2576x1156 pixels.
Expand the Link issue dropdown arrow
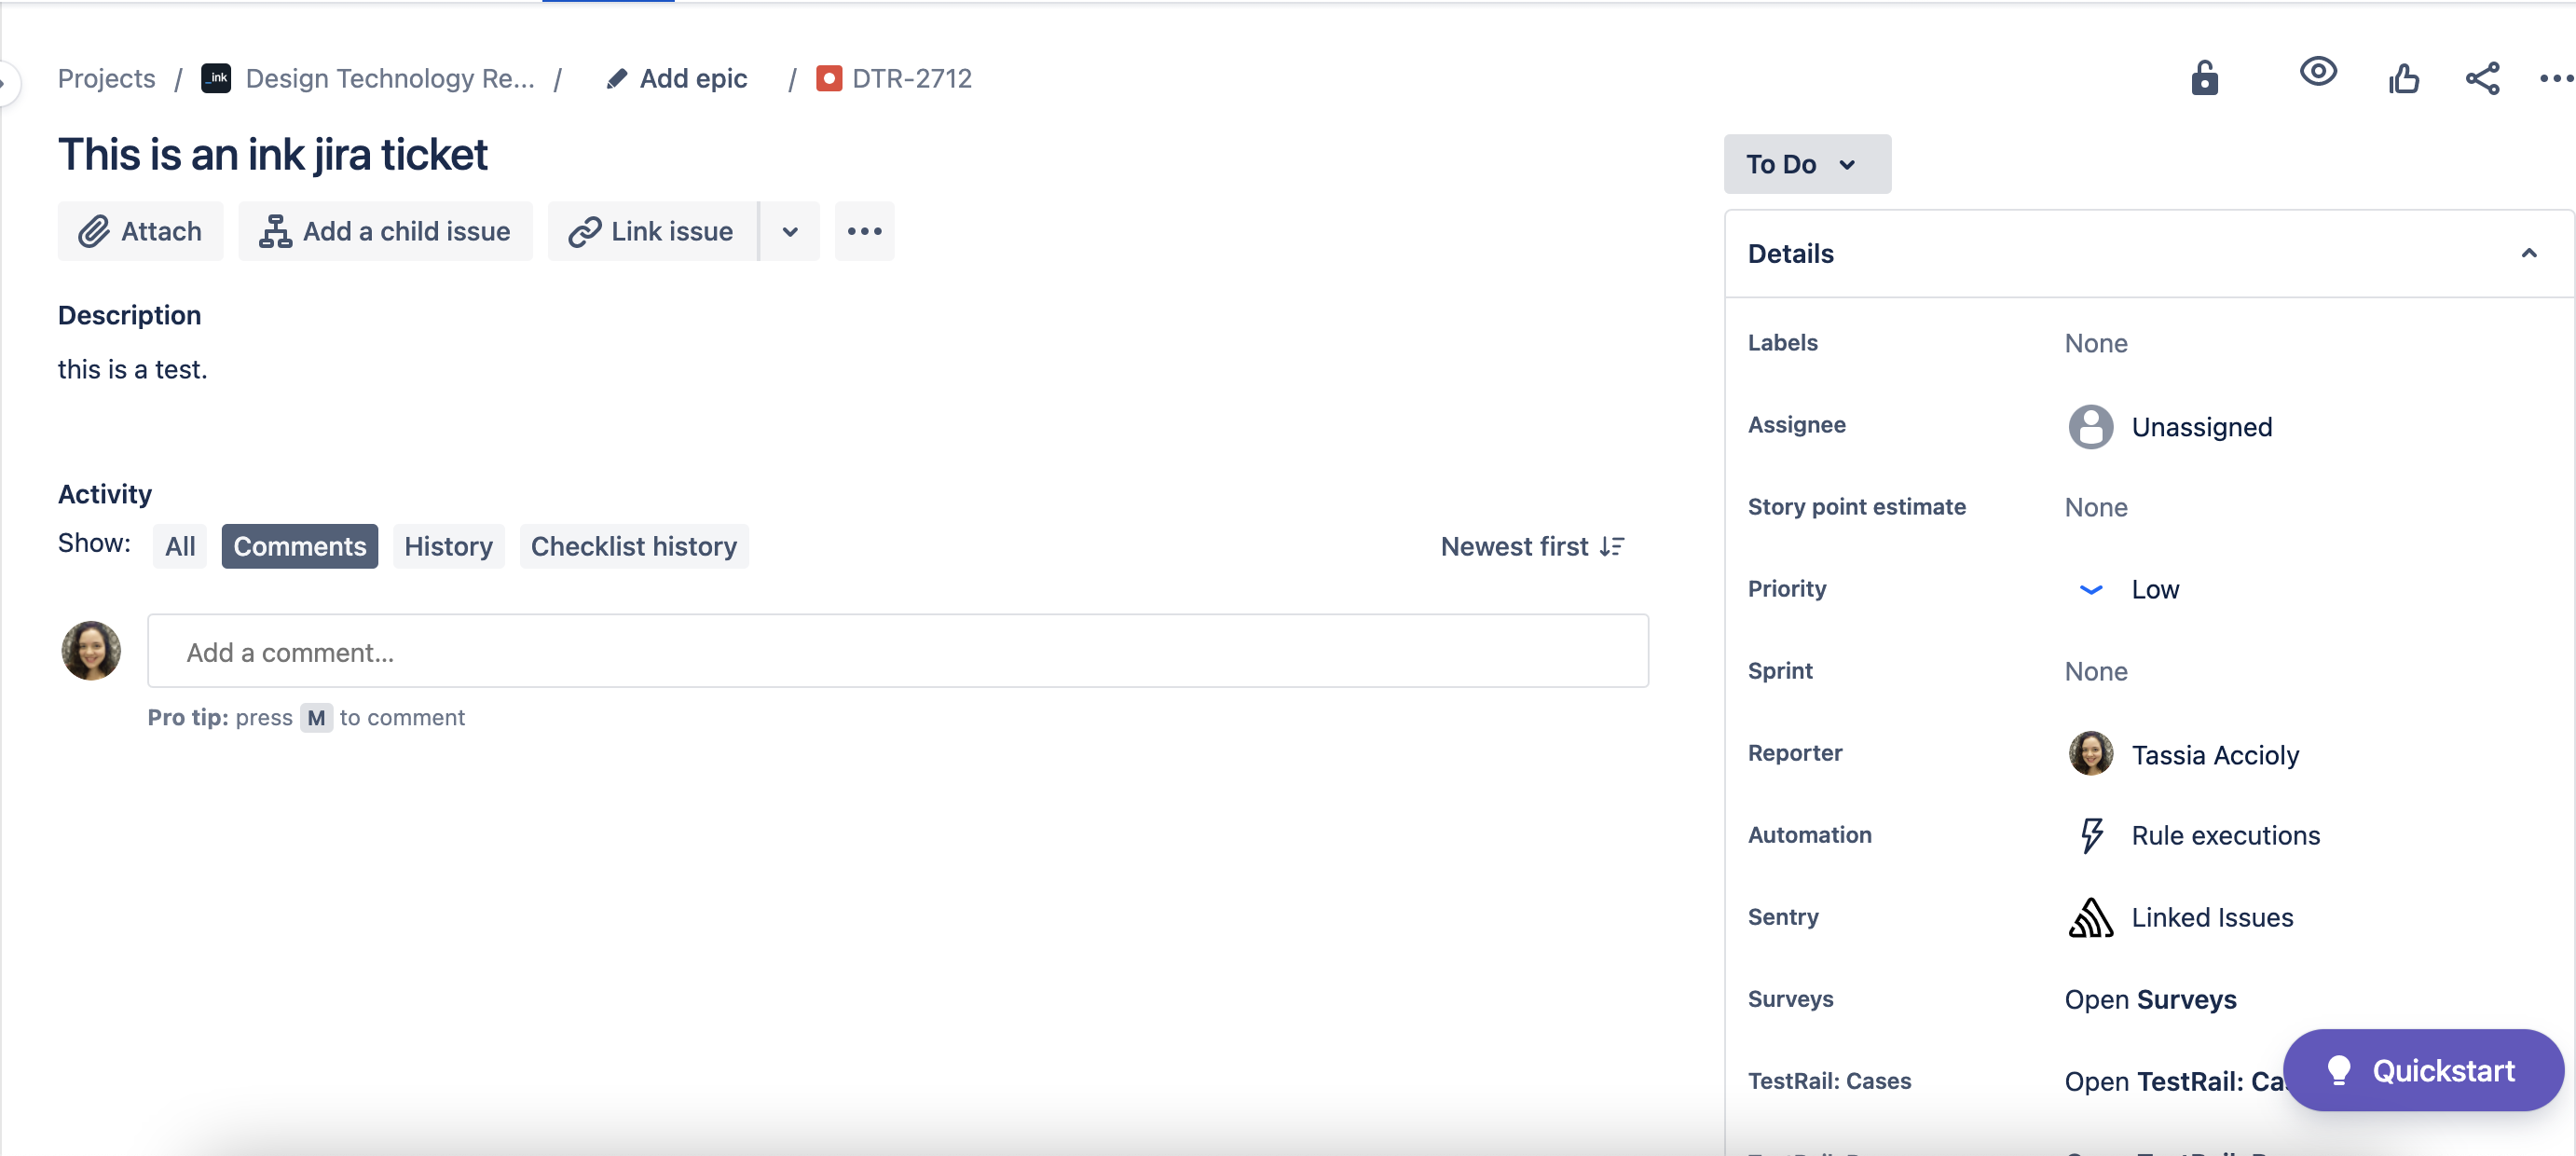pyautogui.click(x=790, y=231)
